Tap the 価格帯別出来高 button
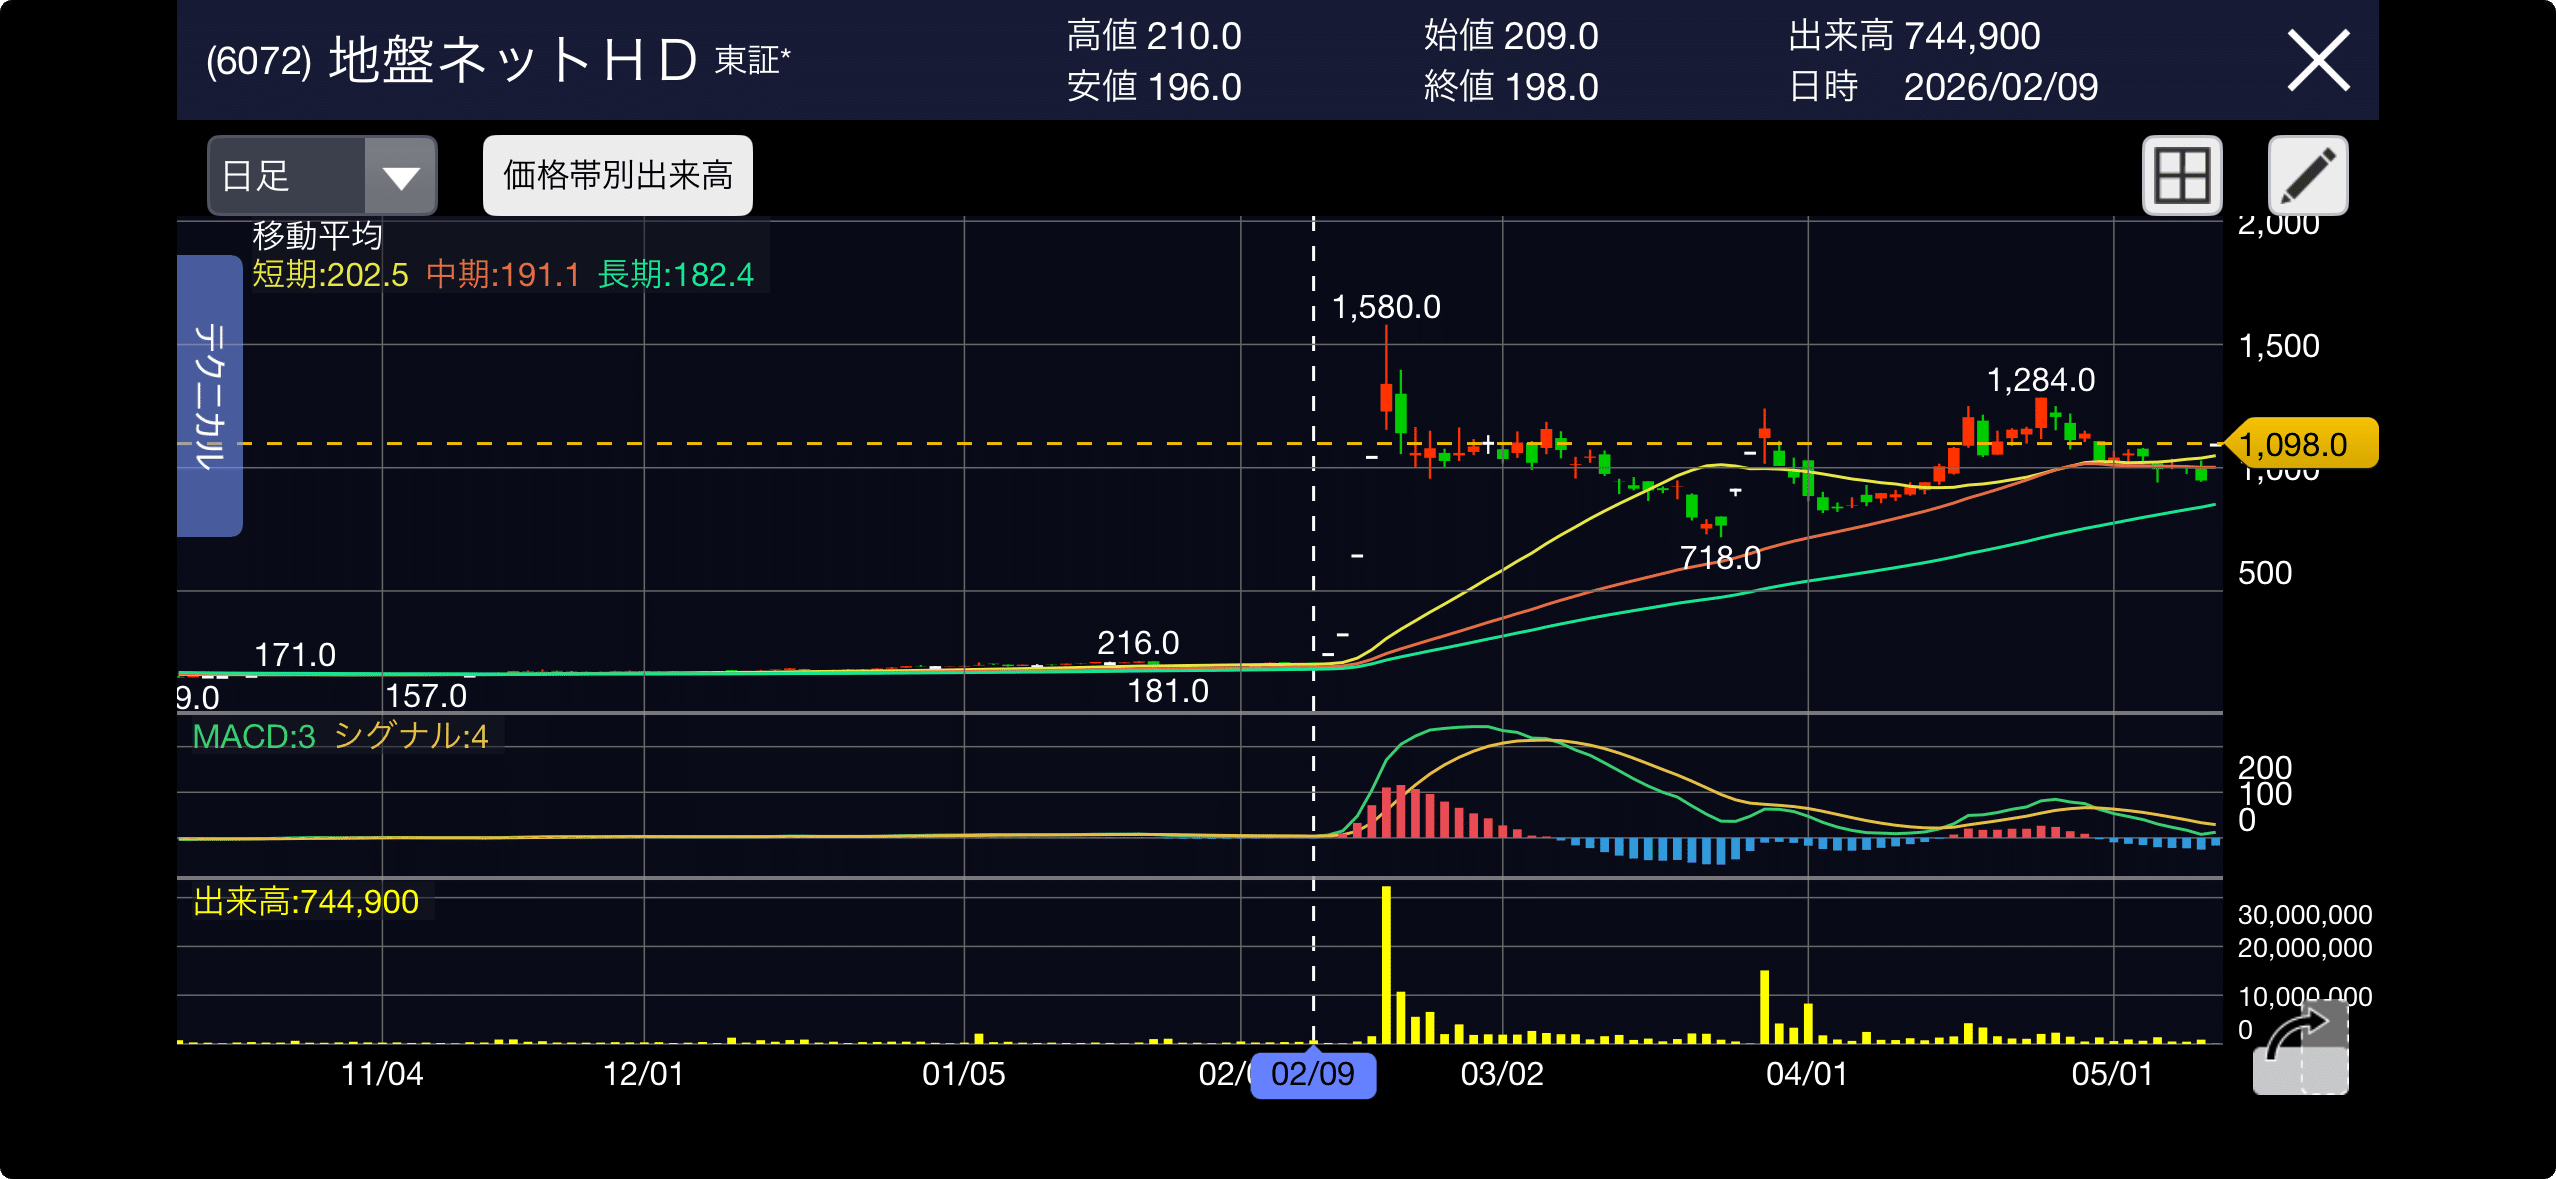Image resolution: width=2556 pixels, height=1179 pixels. (617, 176)
